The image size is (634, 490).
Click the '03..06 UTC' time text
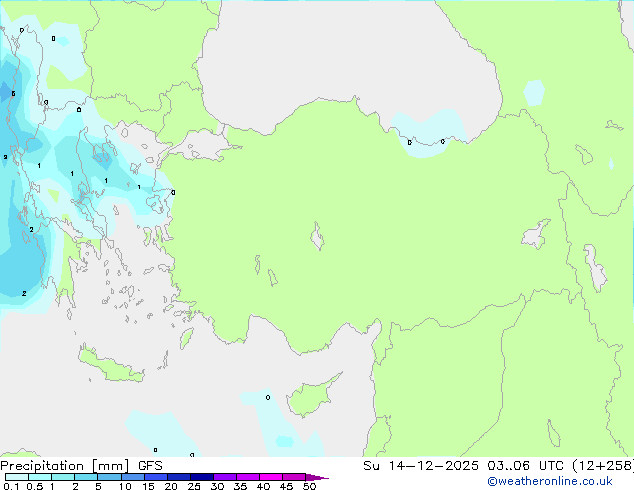pyautogui.click(x=525, y=466)
